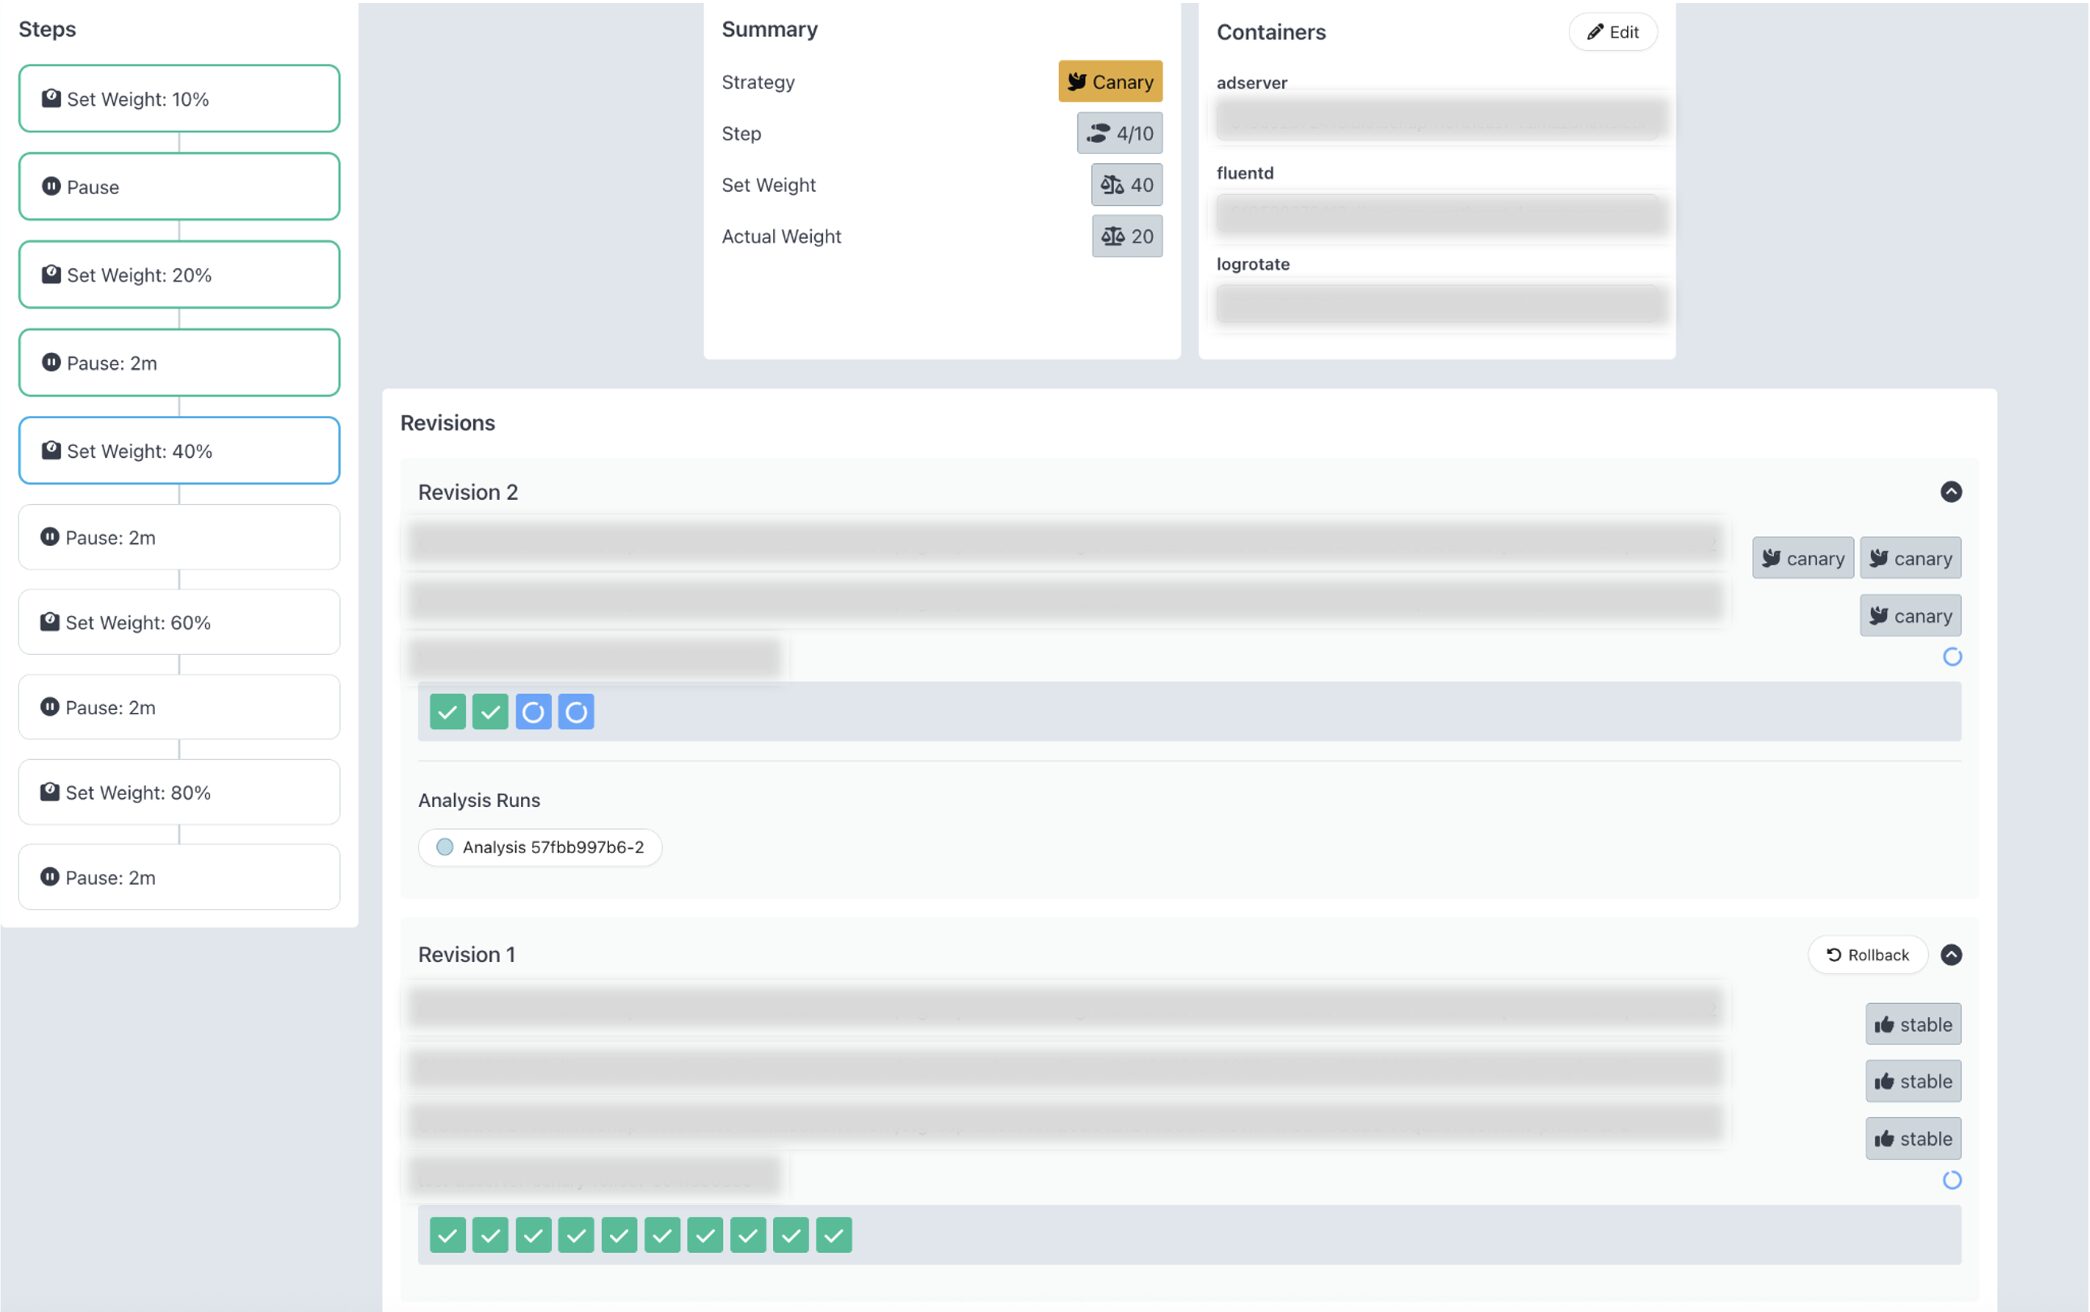Click the stable thumbs-up badge on Revision 1
Image resolution: width=2090 pixels, height=1312 pixels.
click(1912, 1024)
